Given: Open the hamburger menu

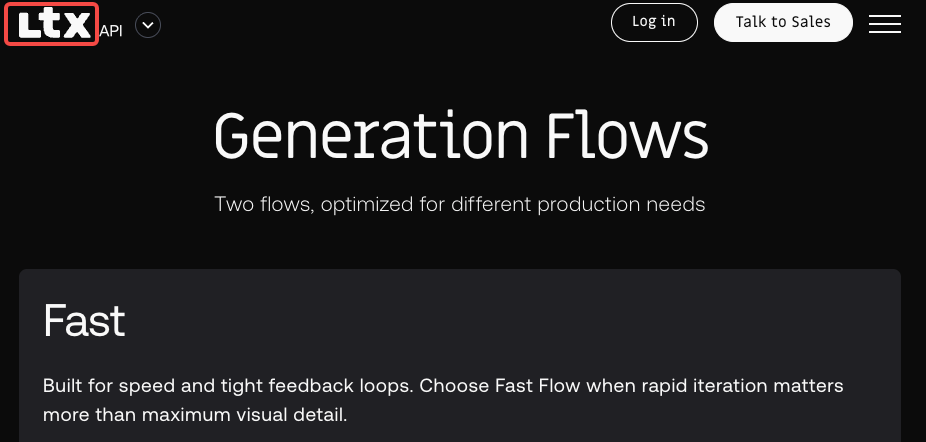Looking at the screenshot, I should [885, 24].
